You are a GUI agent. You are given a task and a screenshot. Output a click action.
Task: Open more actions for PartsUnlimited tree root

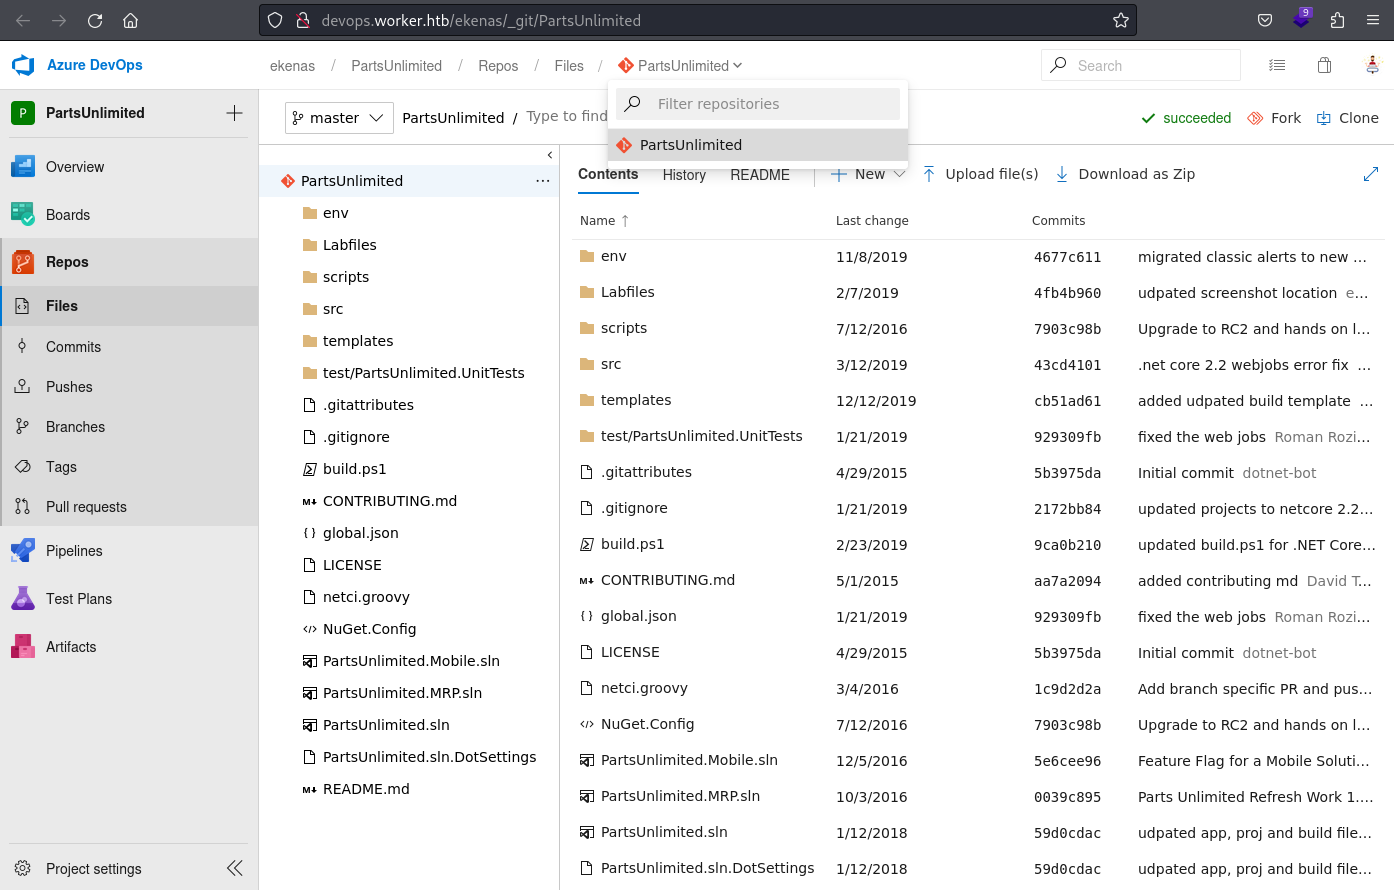(x=543, y=181)
